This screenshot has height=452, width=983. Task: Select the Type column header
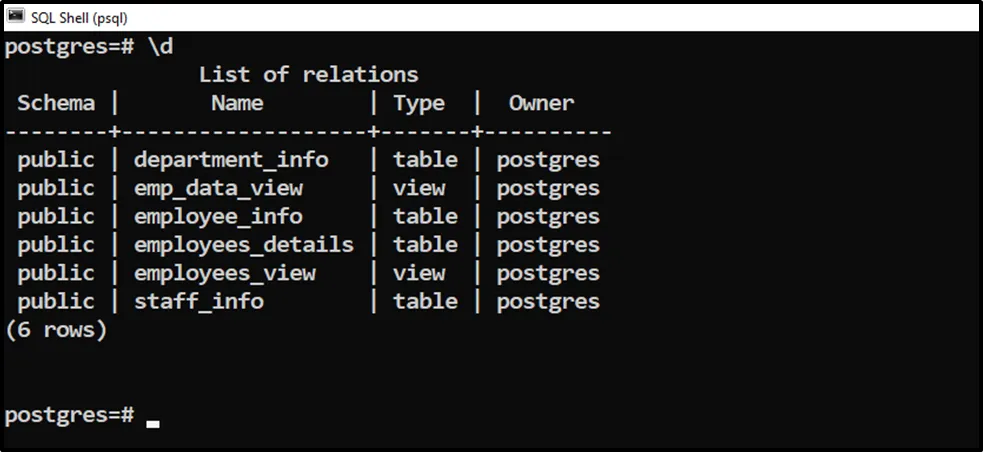pos(419,103)
